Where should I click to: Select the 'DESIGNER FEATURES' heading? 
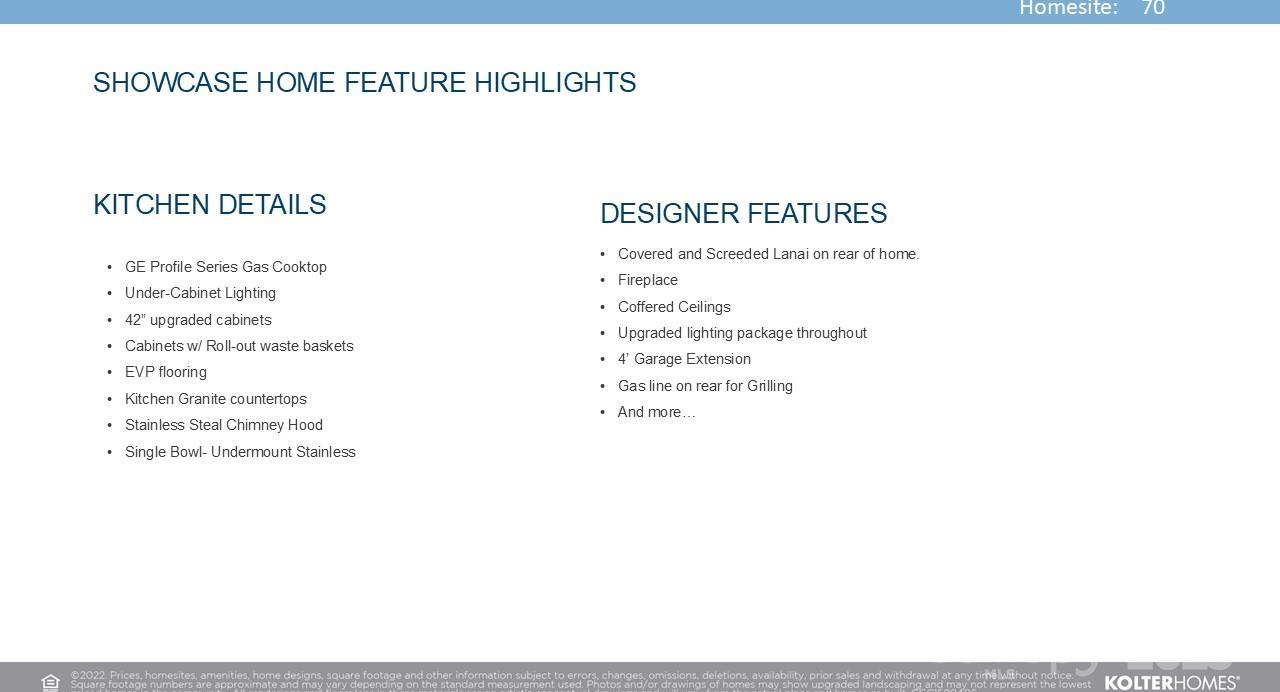(x=744, y=213)
